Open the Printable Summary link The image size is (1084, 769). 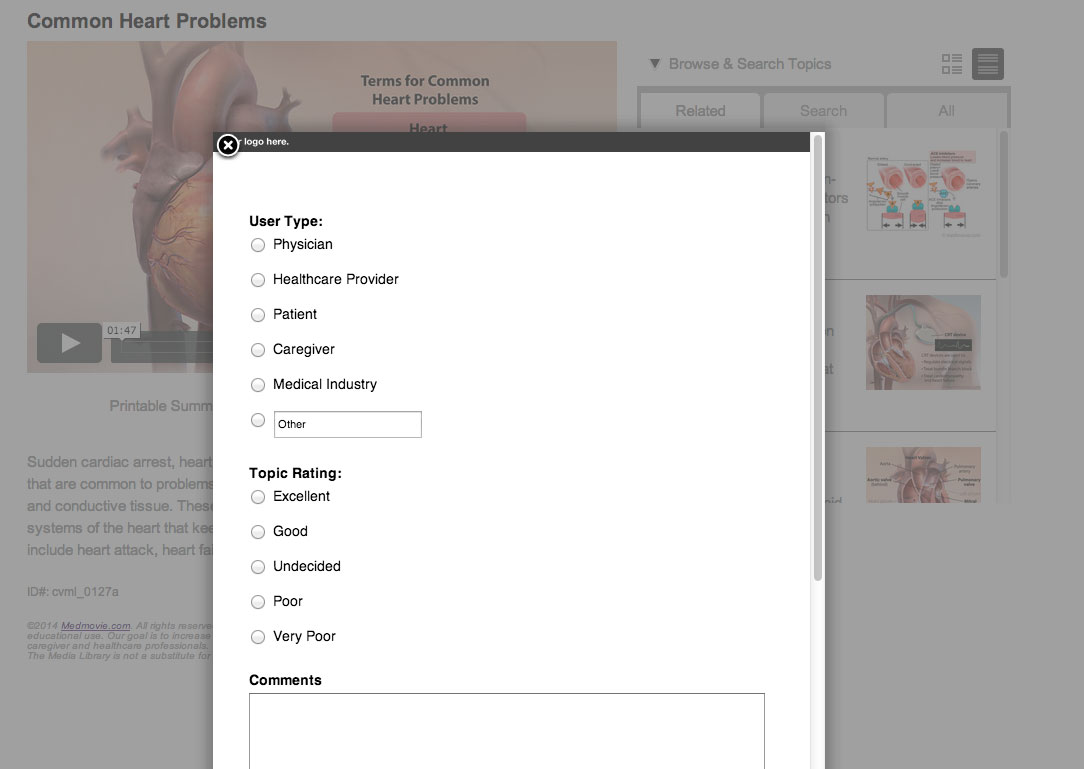(160, 406)
